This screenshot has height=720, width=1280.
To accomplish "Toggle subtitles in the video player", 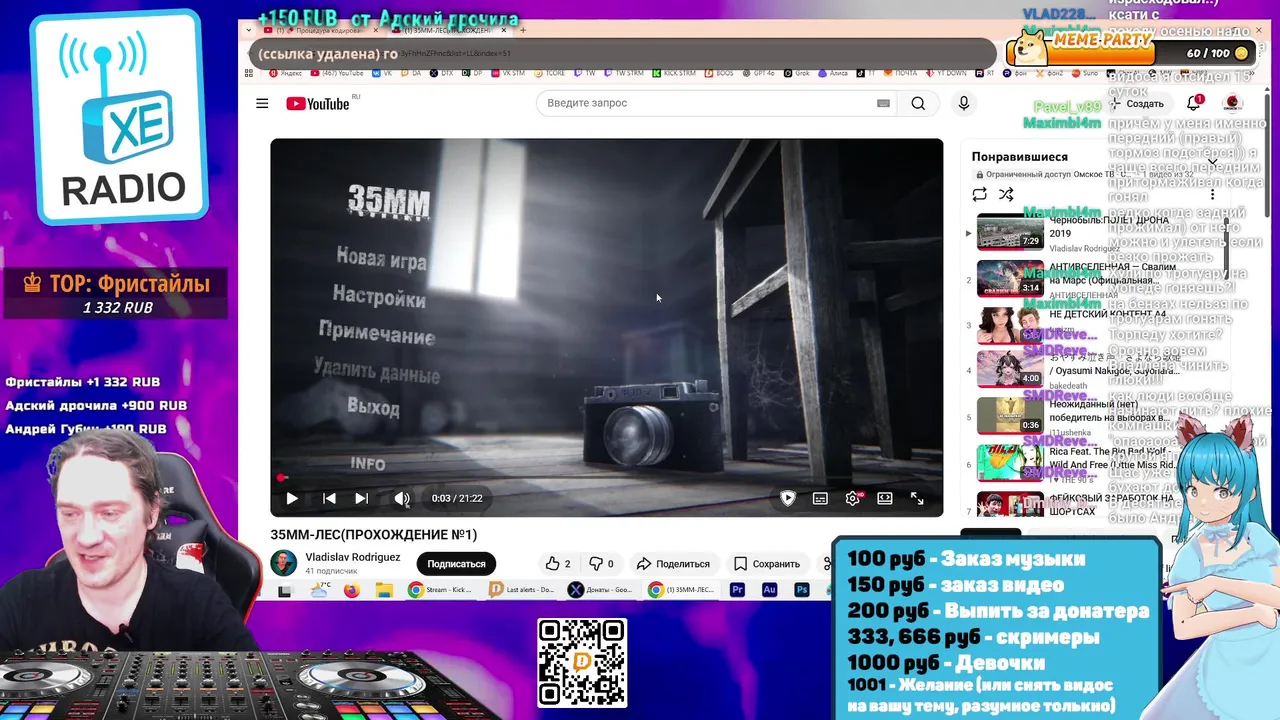I will [820, 498].
